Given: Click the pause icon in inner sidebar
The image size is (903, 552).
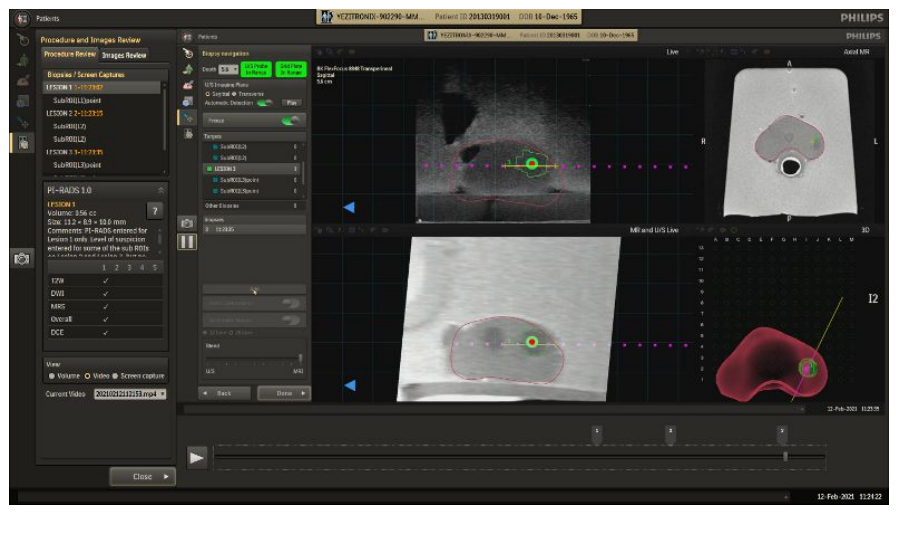Looking at the screenshot, I should pos(187,242).
